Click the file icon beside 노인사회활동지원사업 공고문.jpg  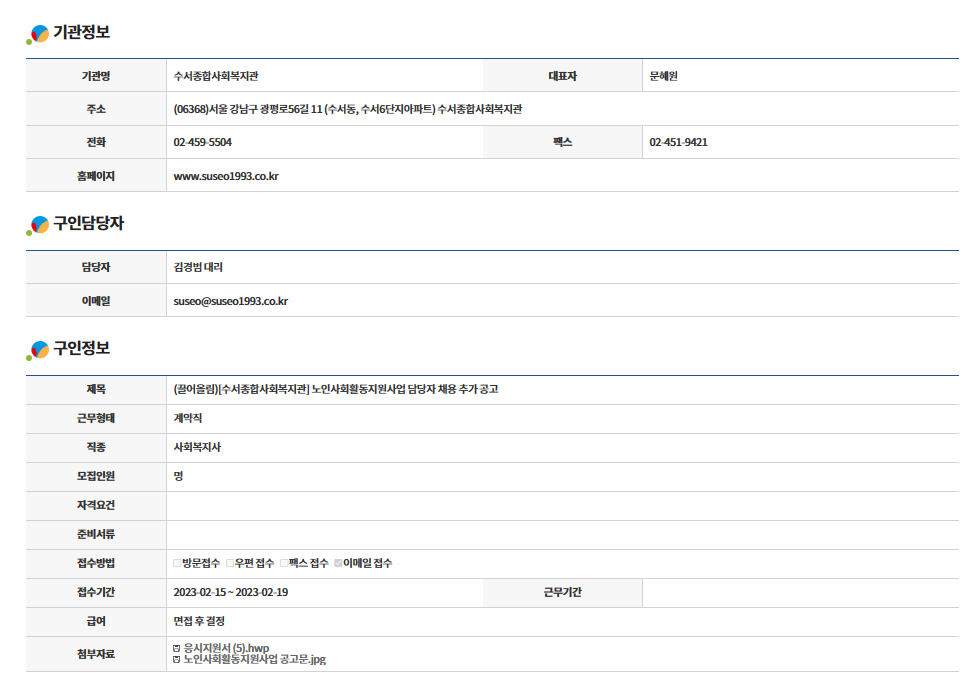tap(176, 659)
